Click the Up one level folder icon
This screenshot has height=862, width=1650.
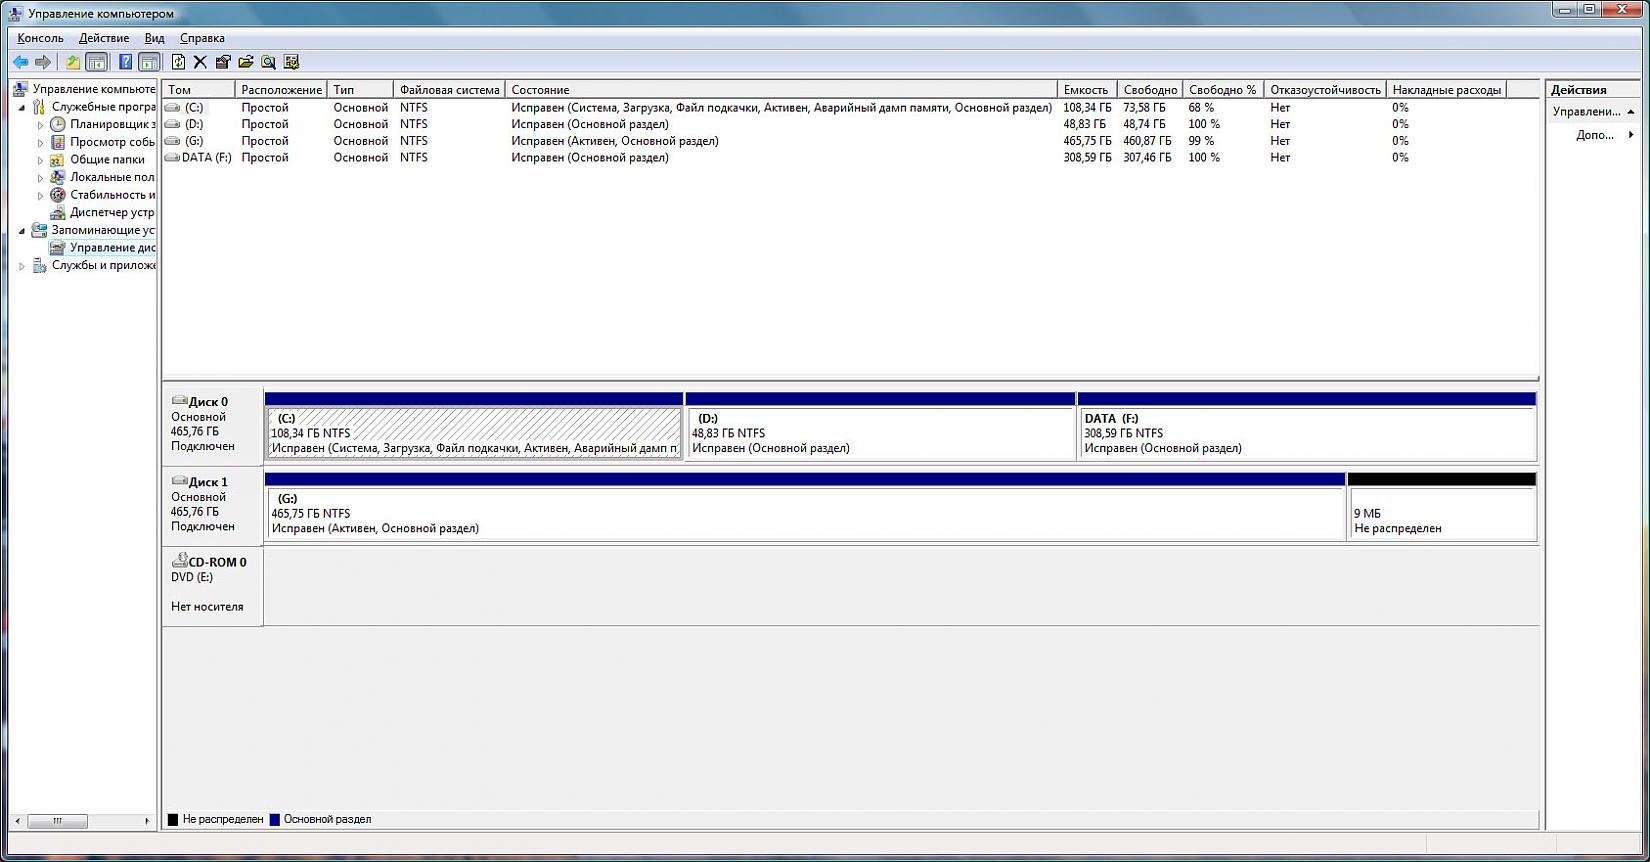(73, 62)
